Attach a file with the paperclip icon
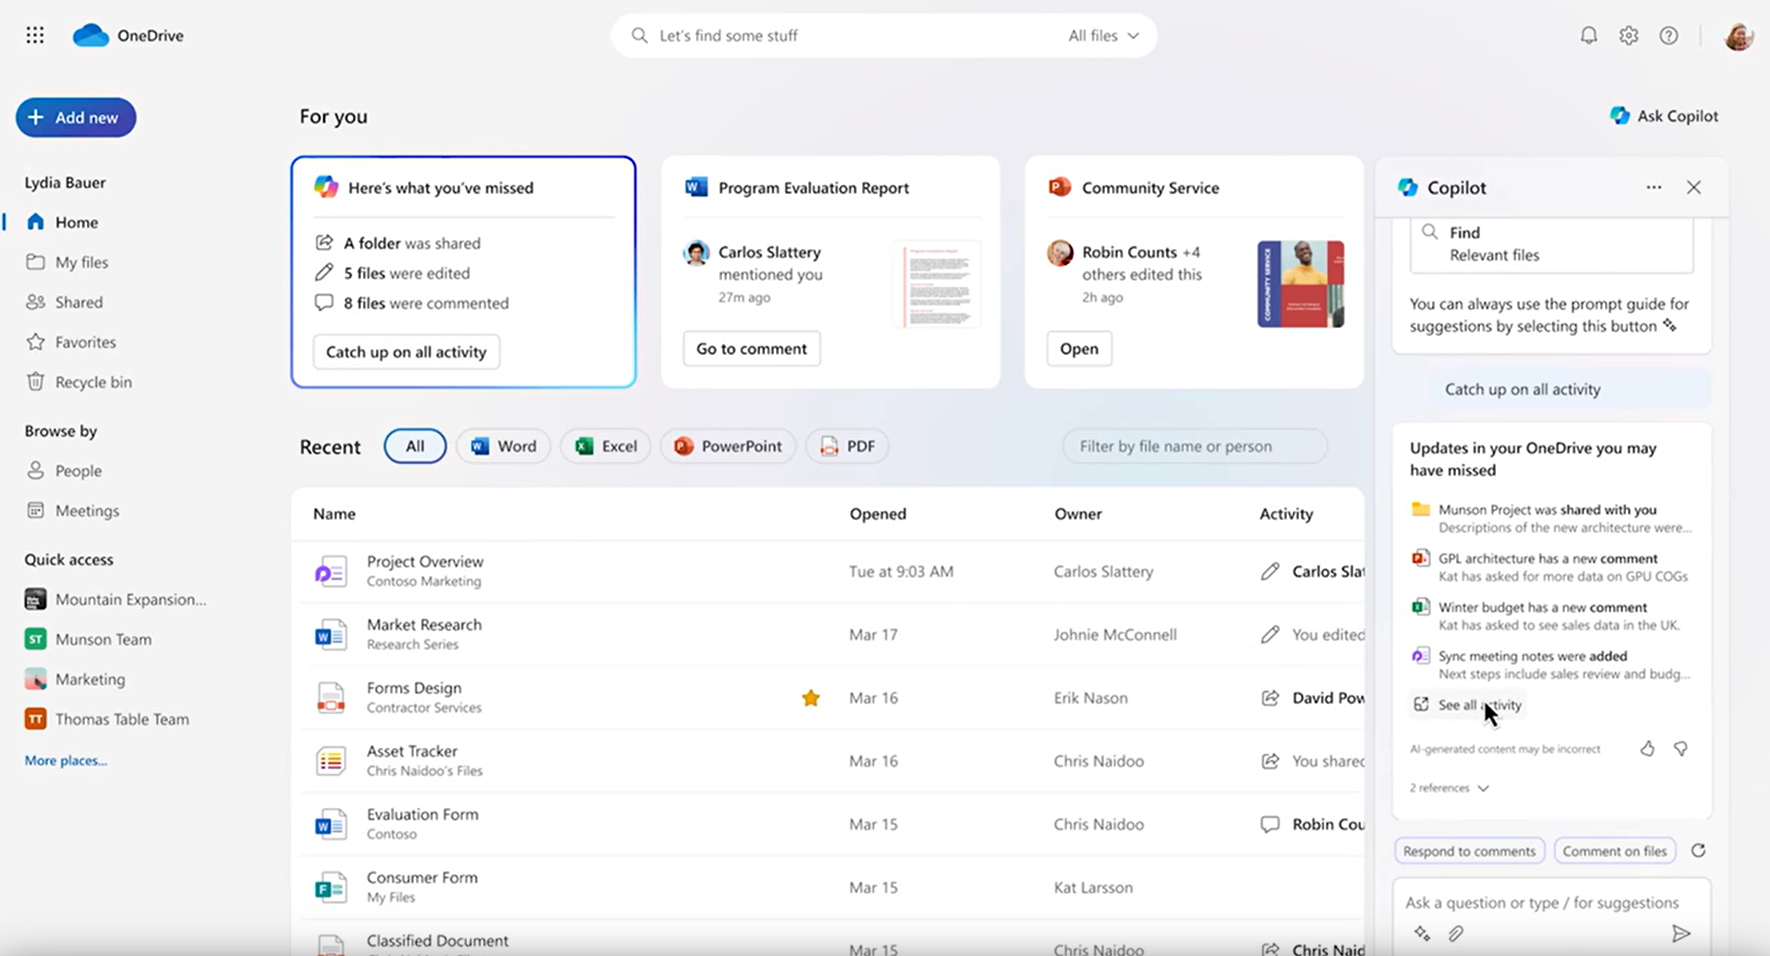Image resolution: width=1770 pixels, height=956 pixels. click(1456, 933)
